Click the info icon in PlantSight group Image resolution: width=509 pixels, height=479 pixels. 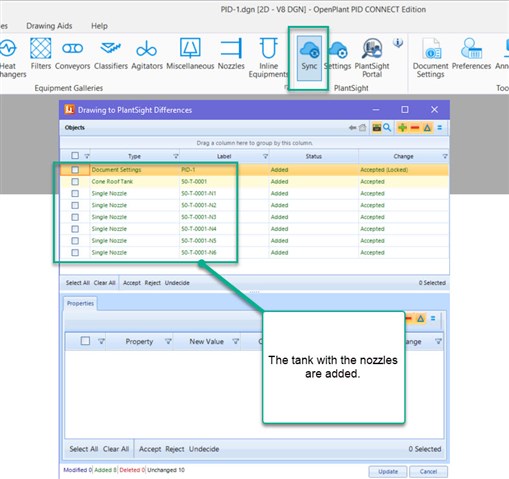(398, 42)
